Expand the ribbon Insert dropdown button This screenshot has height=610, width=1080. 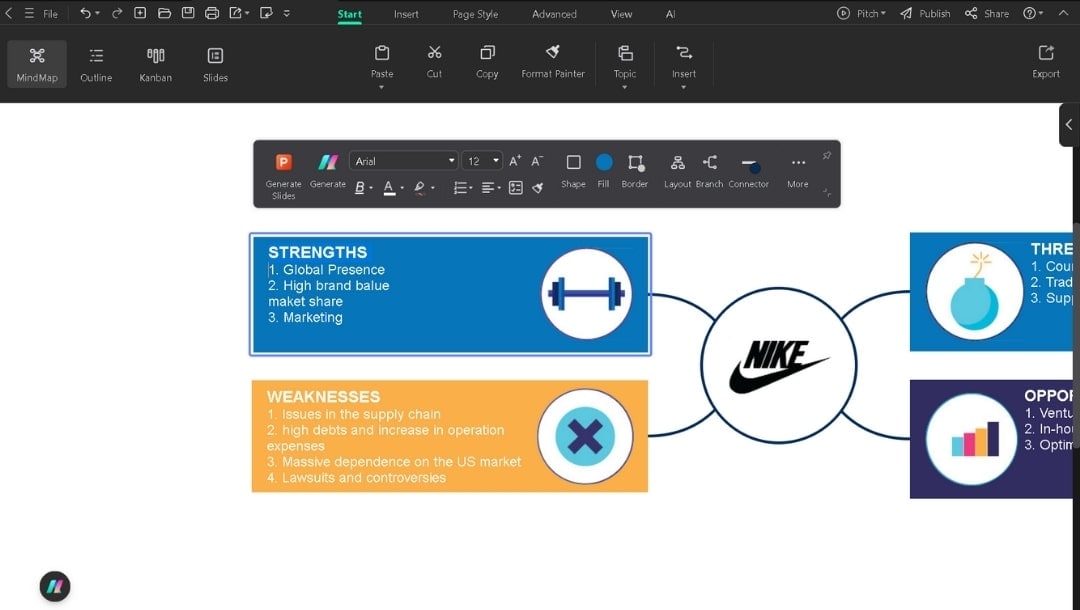point(683,87)
